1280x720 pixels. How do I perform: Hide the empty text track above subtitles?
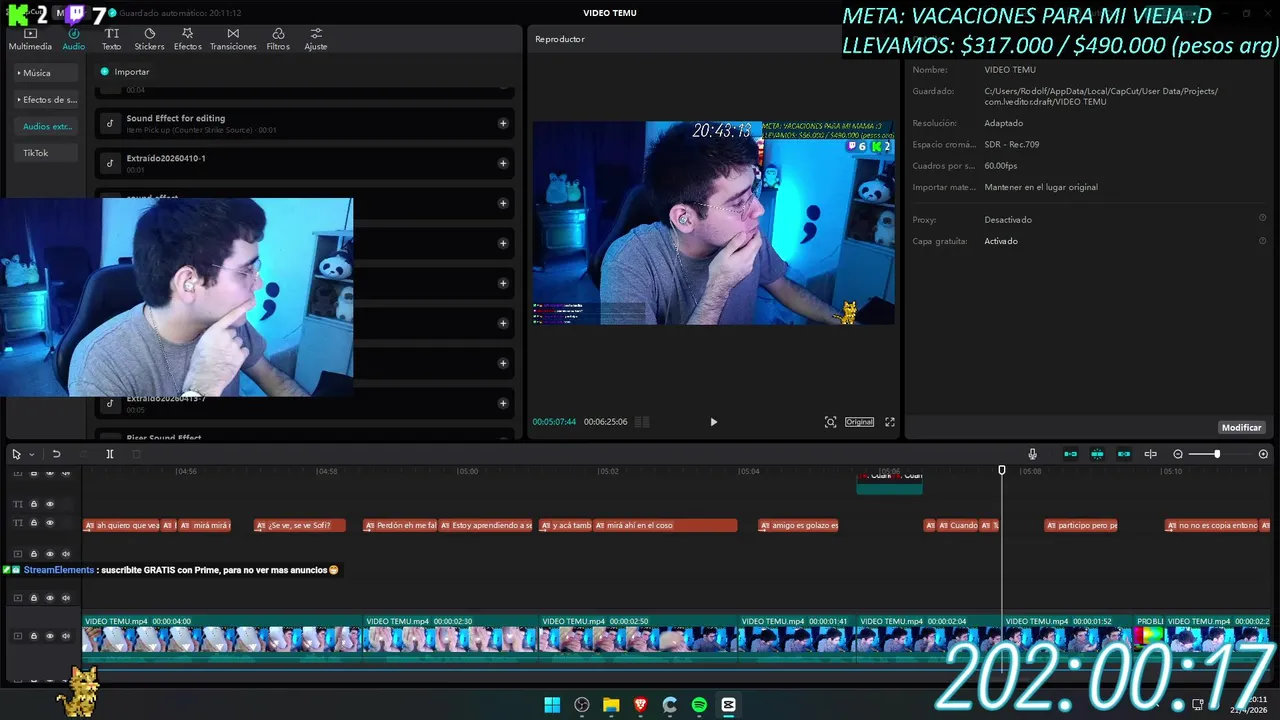click(x=49, y=504)
